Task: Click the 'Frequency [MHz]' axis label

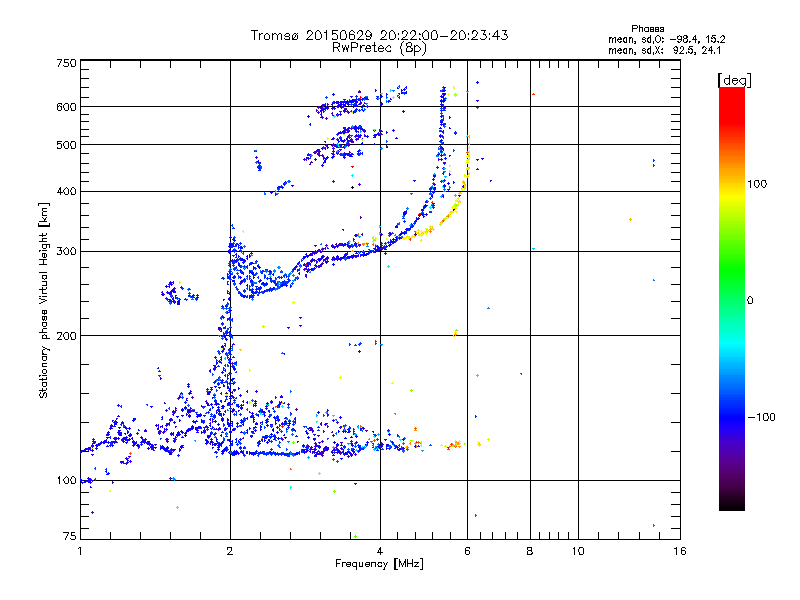Action: tap(379, 564)
